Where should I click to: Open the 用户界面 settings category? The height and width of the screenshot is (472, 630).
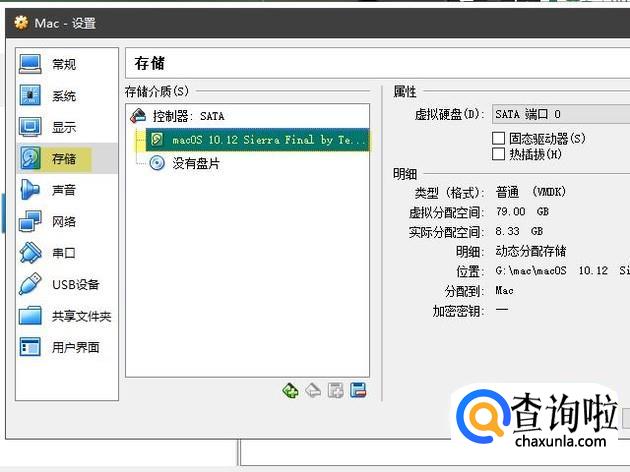point(67,347)
